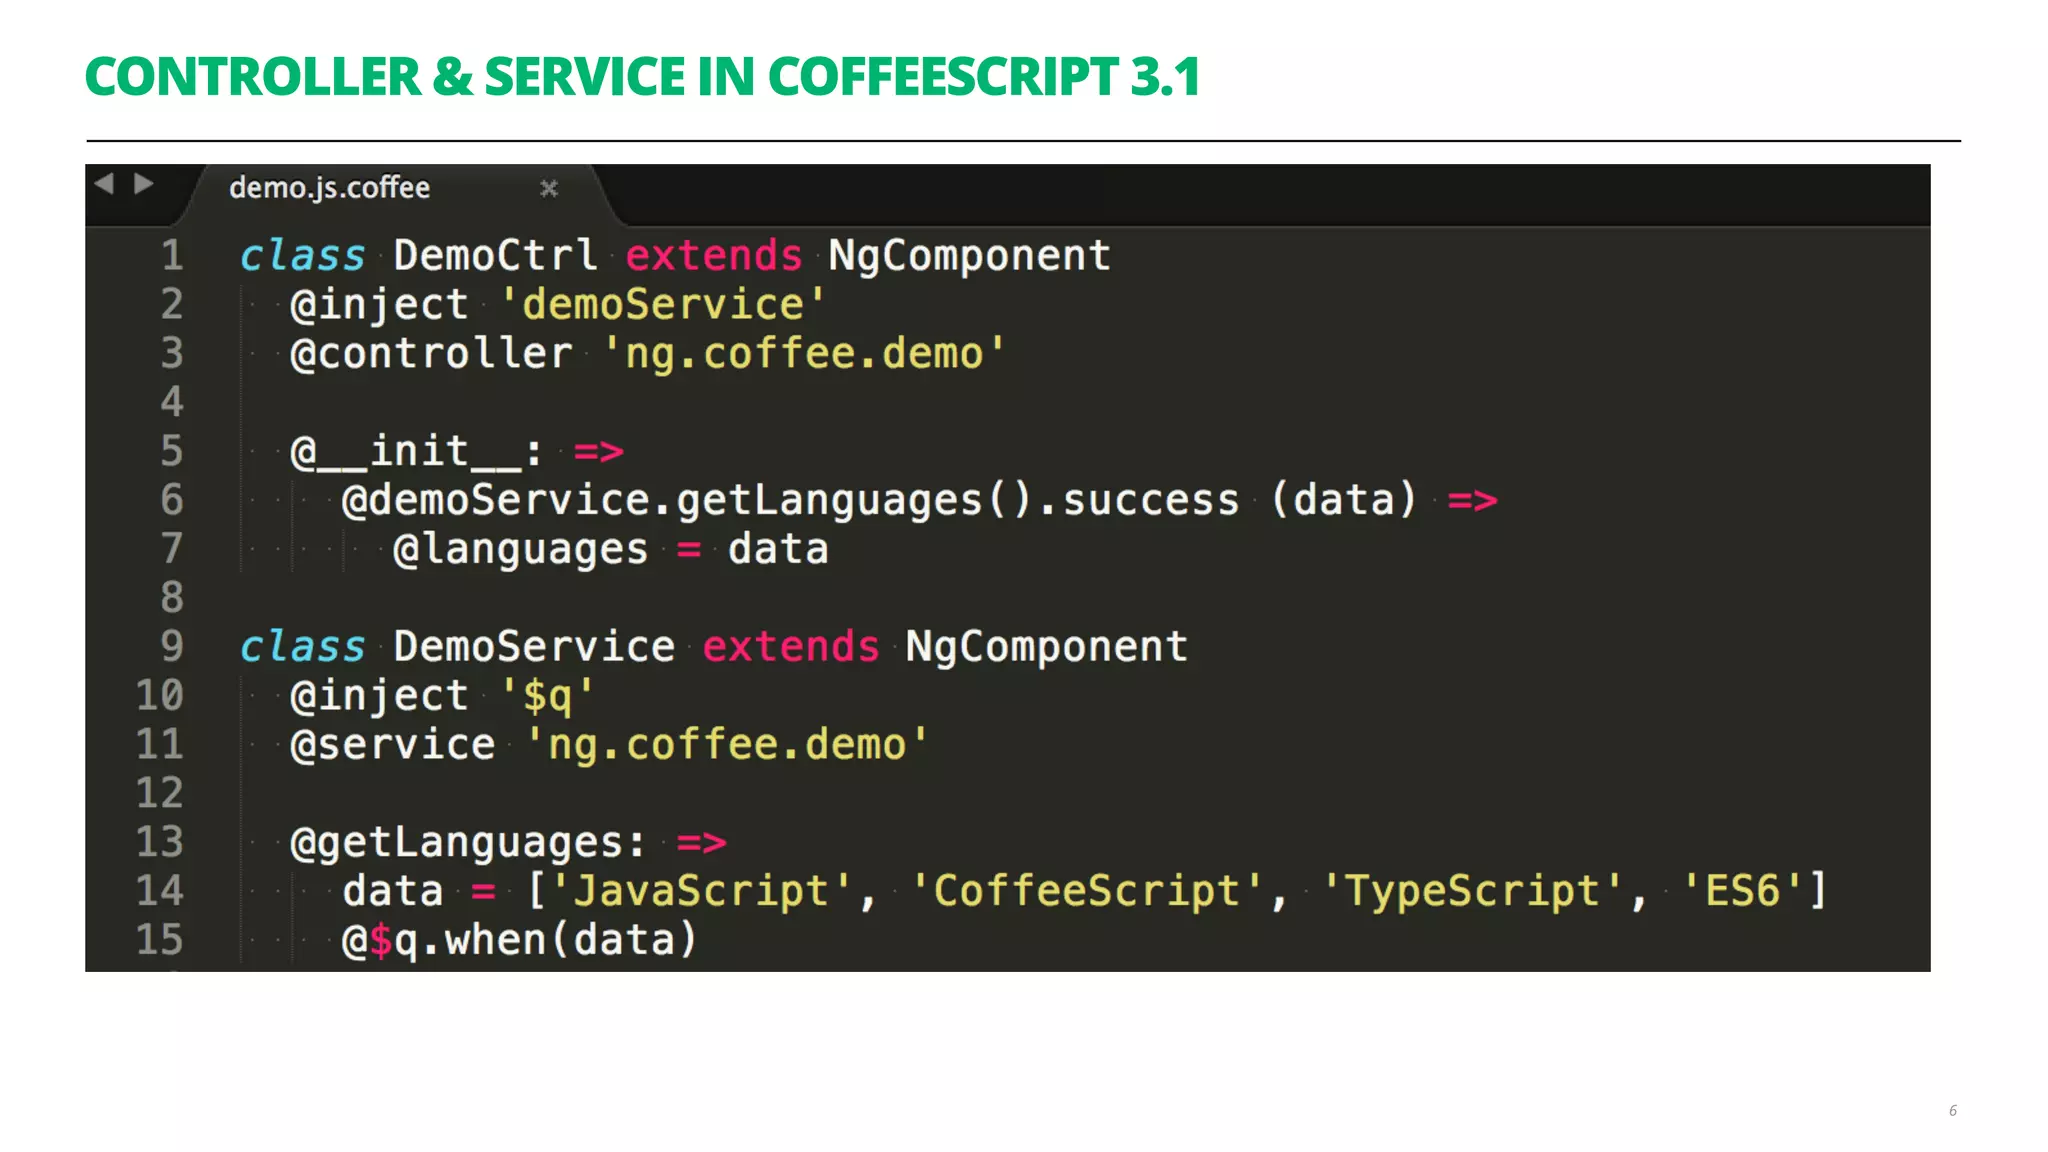The width and height of the screenshot is (2048, 1152).
Task: Click the forward tab navigation arrow
Action: coord(144,184)
